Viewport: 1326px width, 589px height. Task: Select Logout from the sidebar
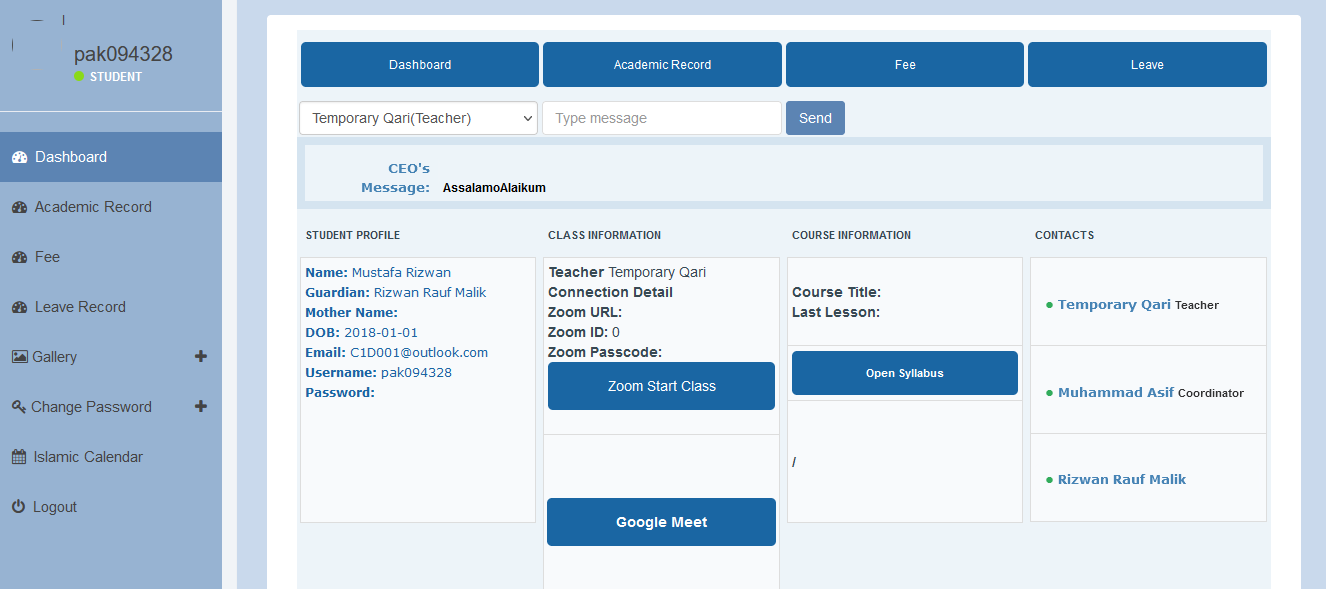point(111,507)
